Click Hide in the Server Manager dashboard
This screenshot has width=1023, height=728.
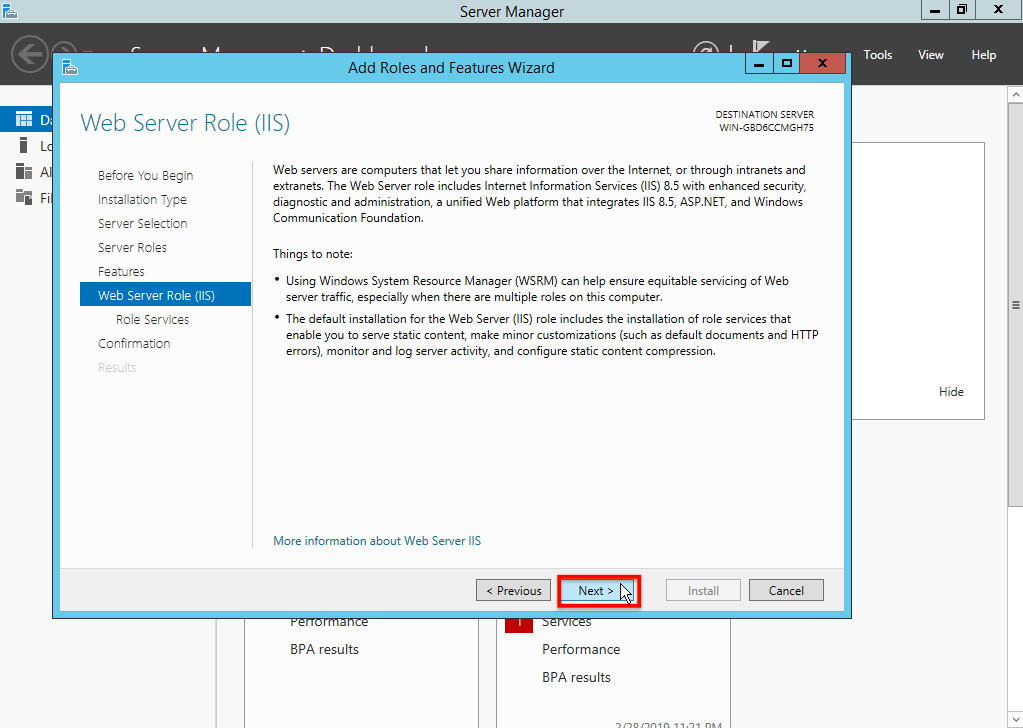[951, 391]
